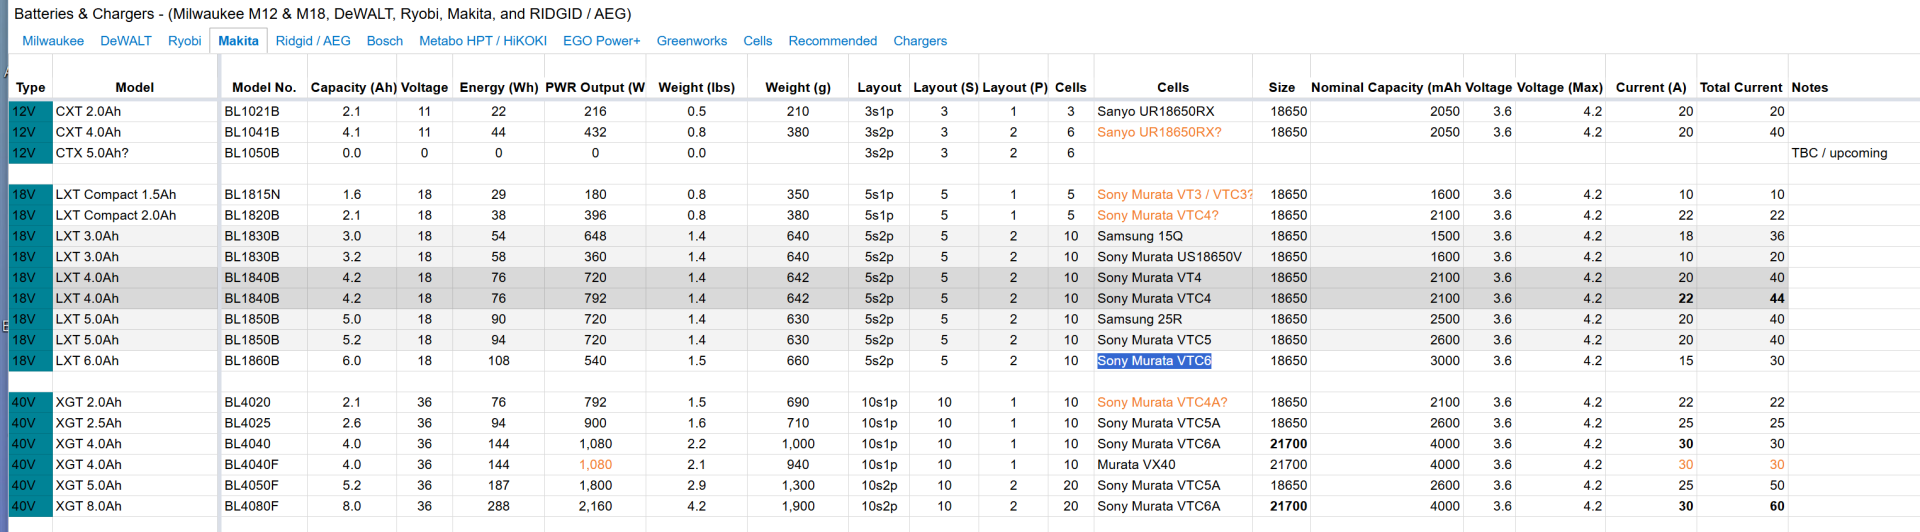Open the DeWALT sheet tab

pyautogui.click(x=126, y=41)
